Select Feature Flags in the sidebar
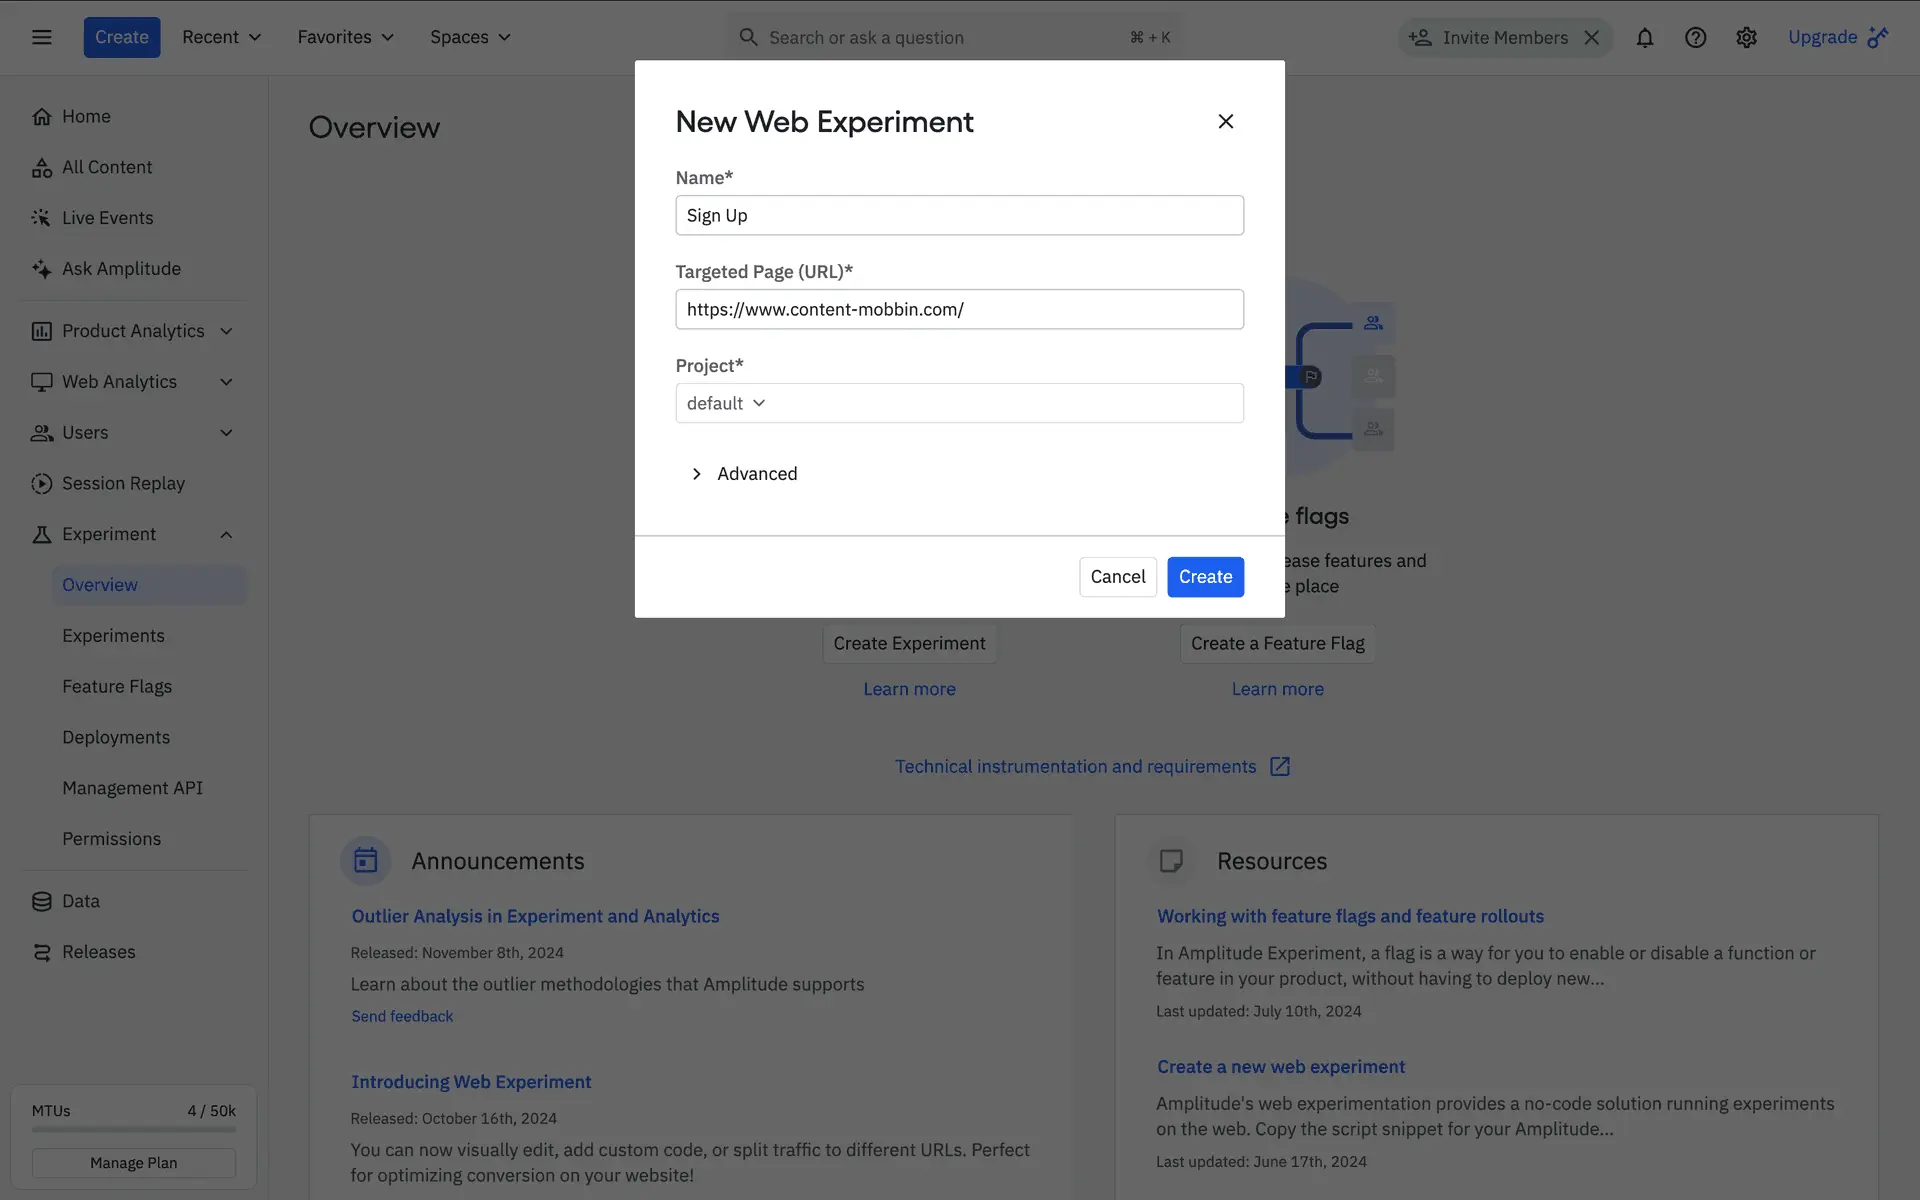 coord(117,686)
